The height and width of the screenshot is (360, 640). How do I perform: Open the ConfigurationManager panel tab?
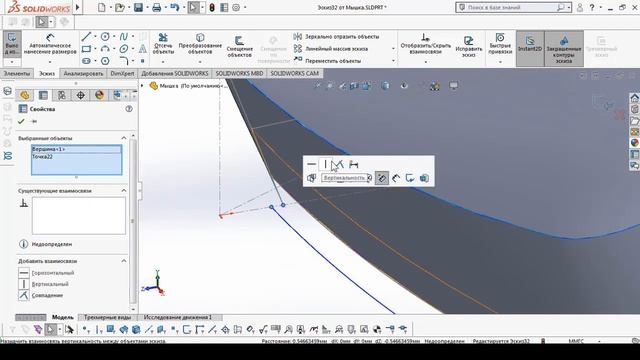pyautogui.click(x=62, y=95)
